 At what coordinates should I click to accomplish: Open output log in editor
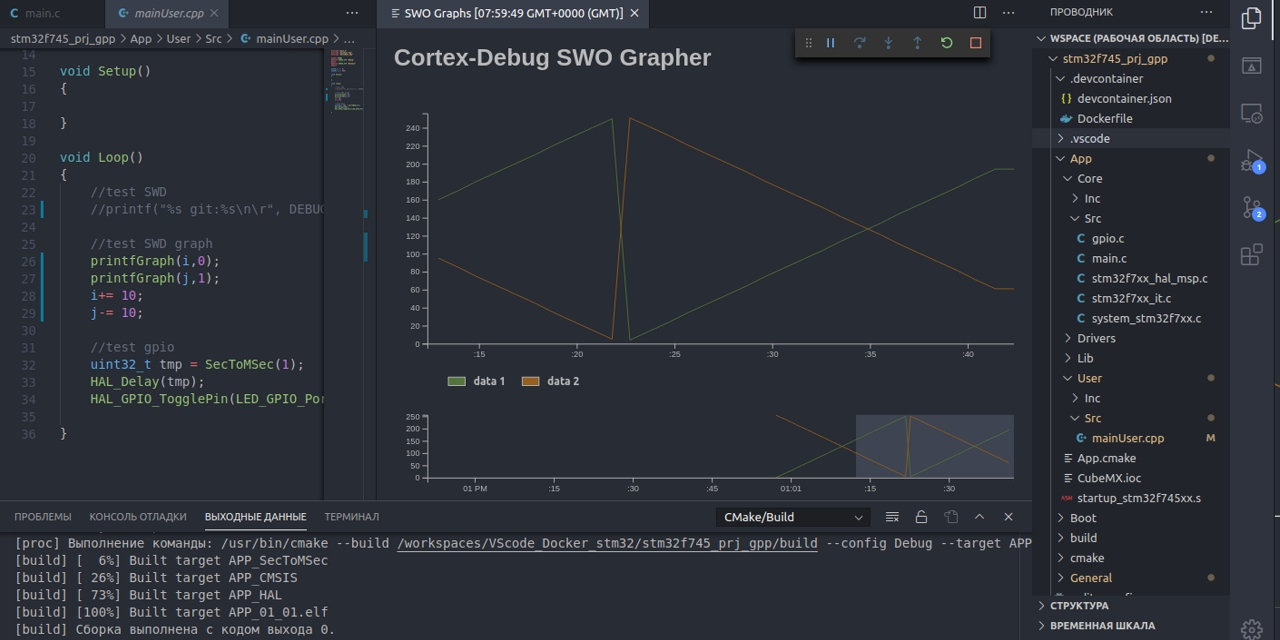click(950, 517)
